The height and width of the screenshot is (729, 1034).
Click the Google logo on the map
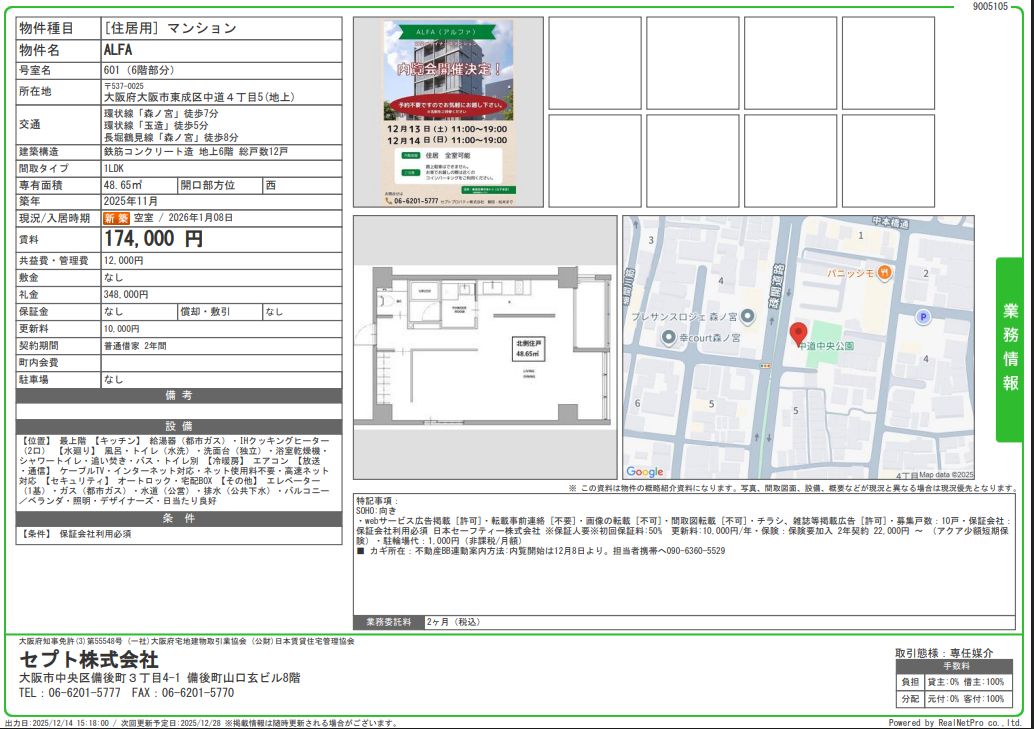pos(645,472)
